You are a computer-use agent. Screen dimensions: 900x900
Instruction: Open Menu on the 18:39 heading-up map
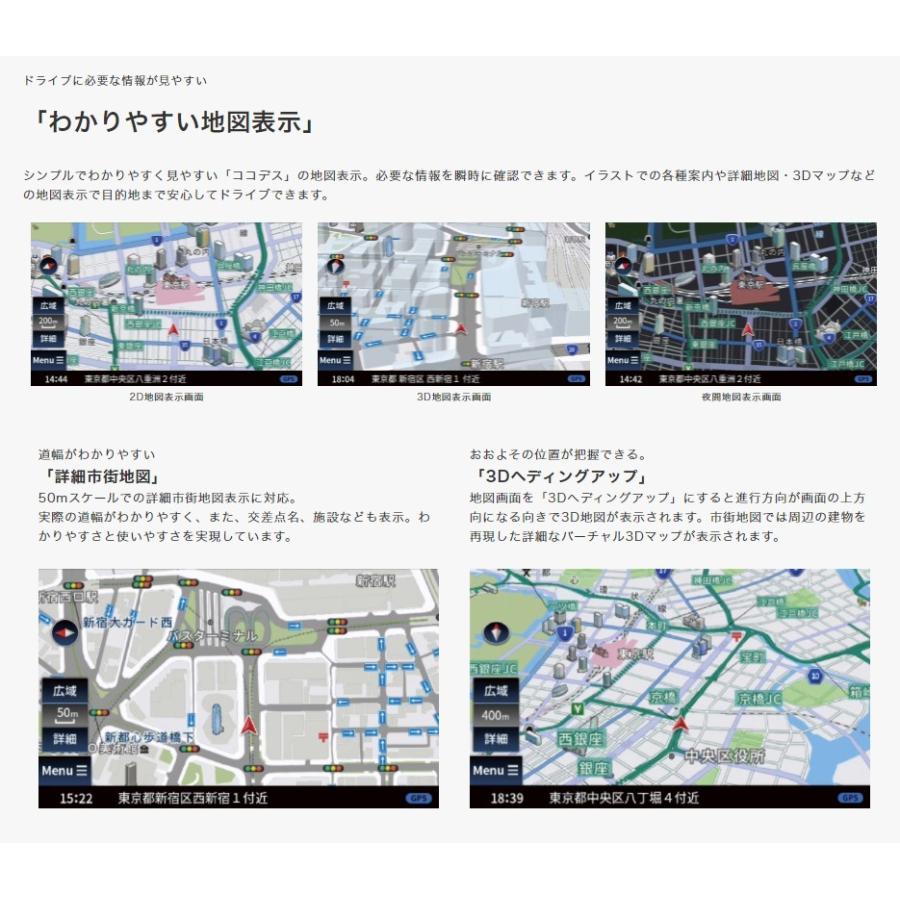click(496, 770)
